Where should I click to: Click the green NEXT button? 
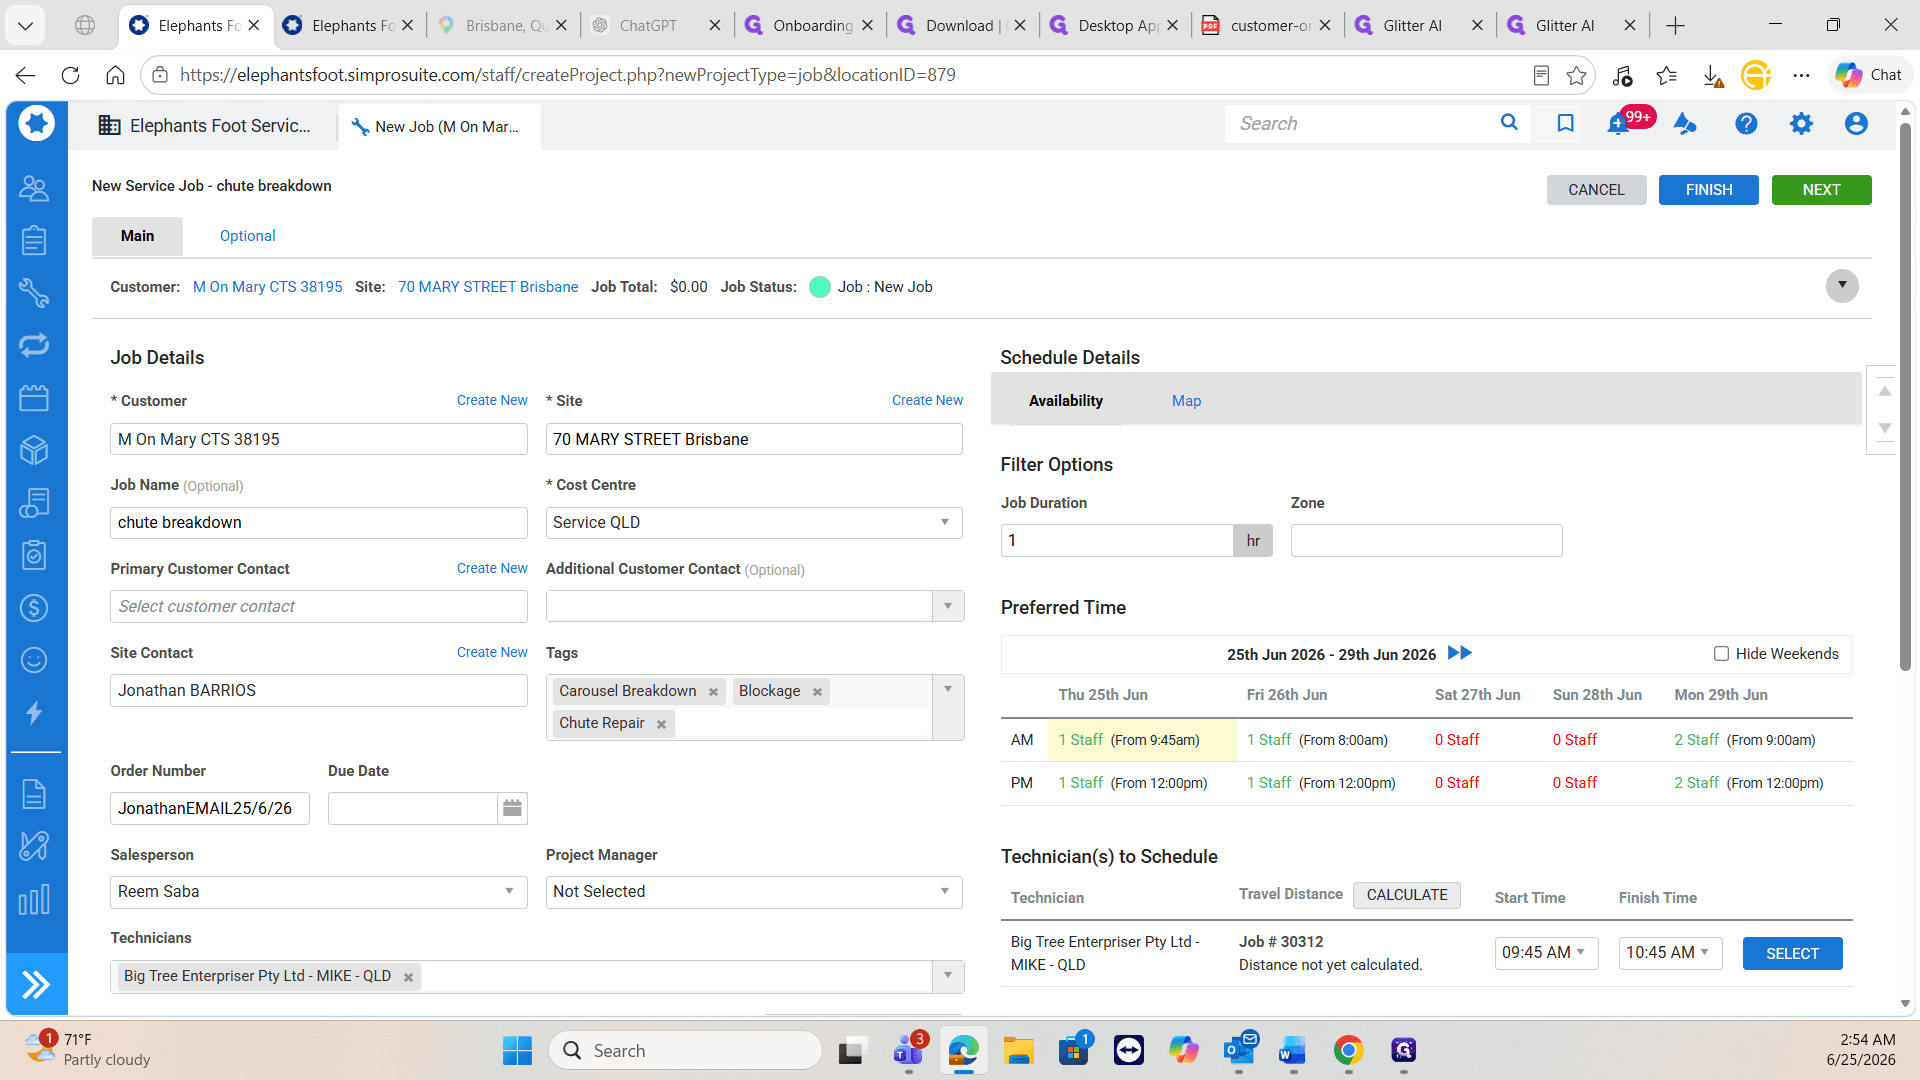(x=1821, y=190)
